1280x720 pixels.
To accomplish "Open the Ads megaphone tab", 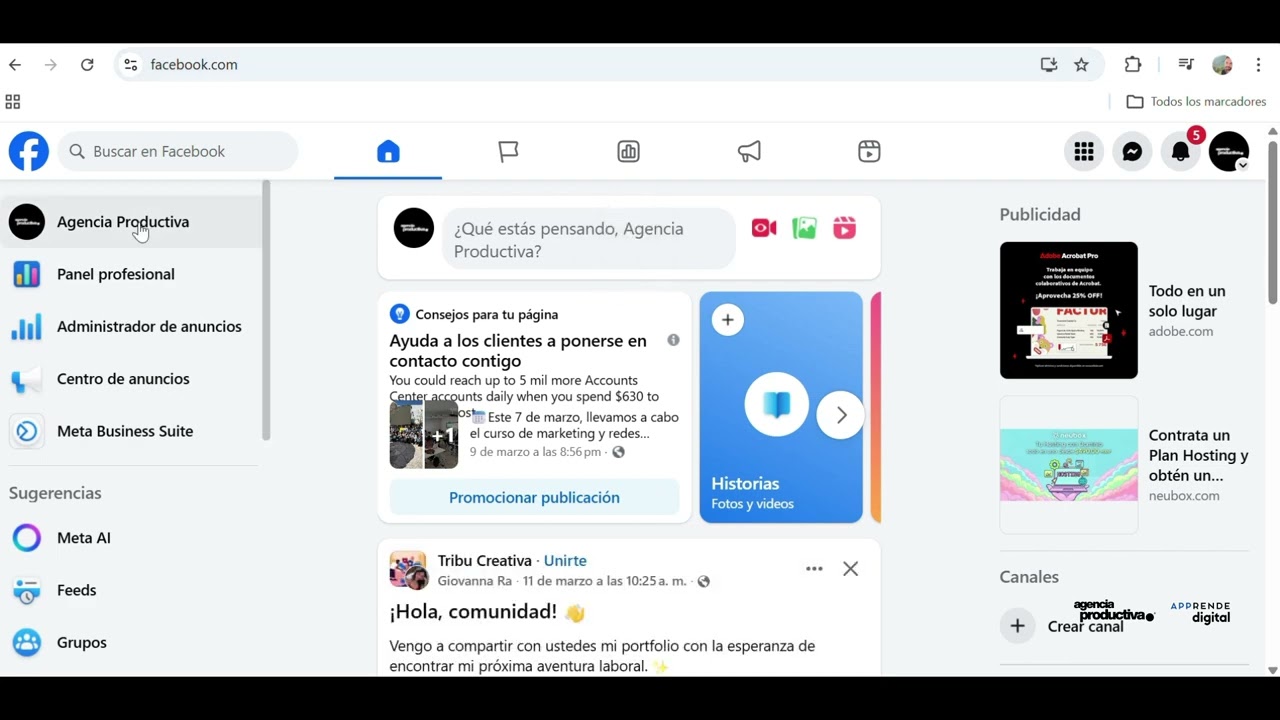I will [749, 152].
